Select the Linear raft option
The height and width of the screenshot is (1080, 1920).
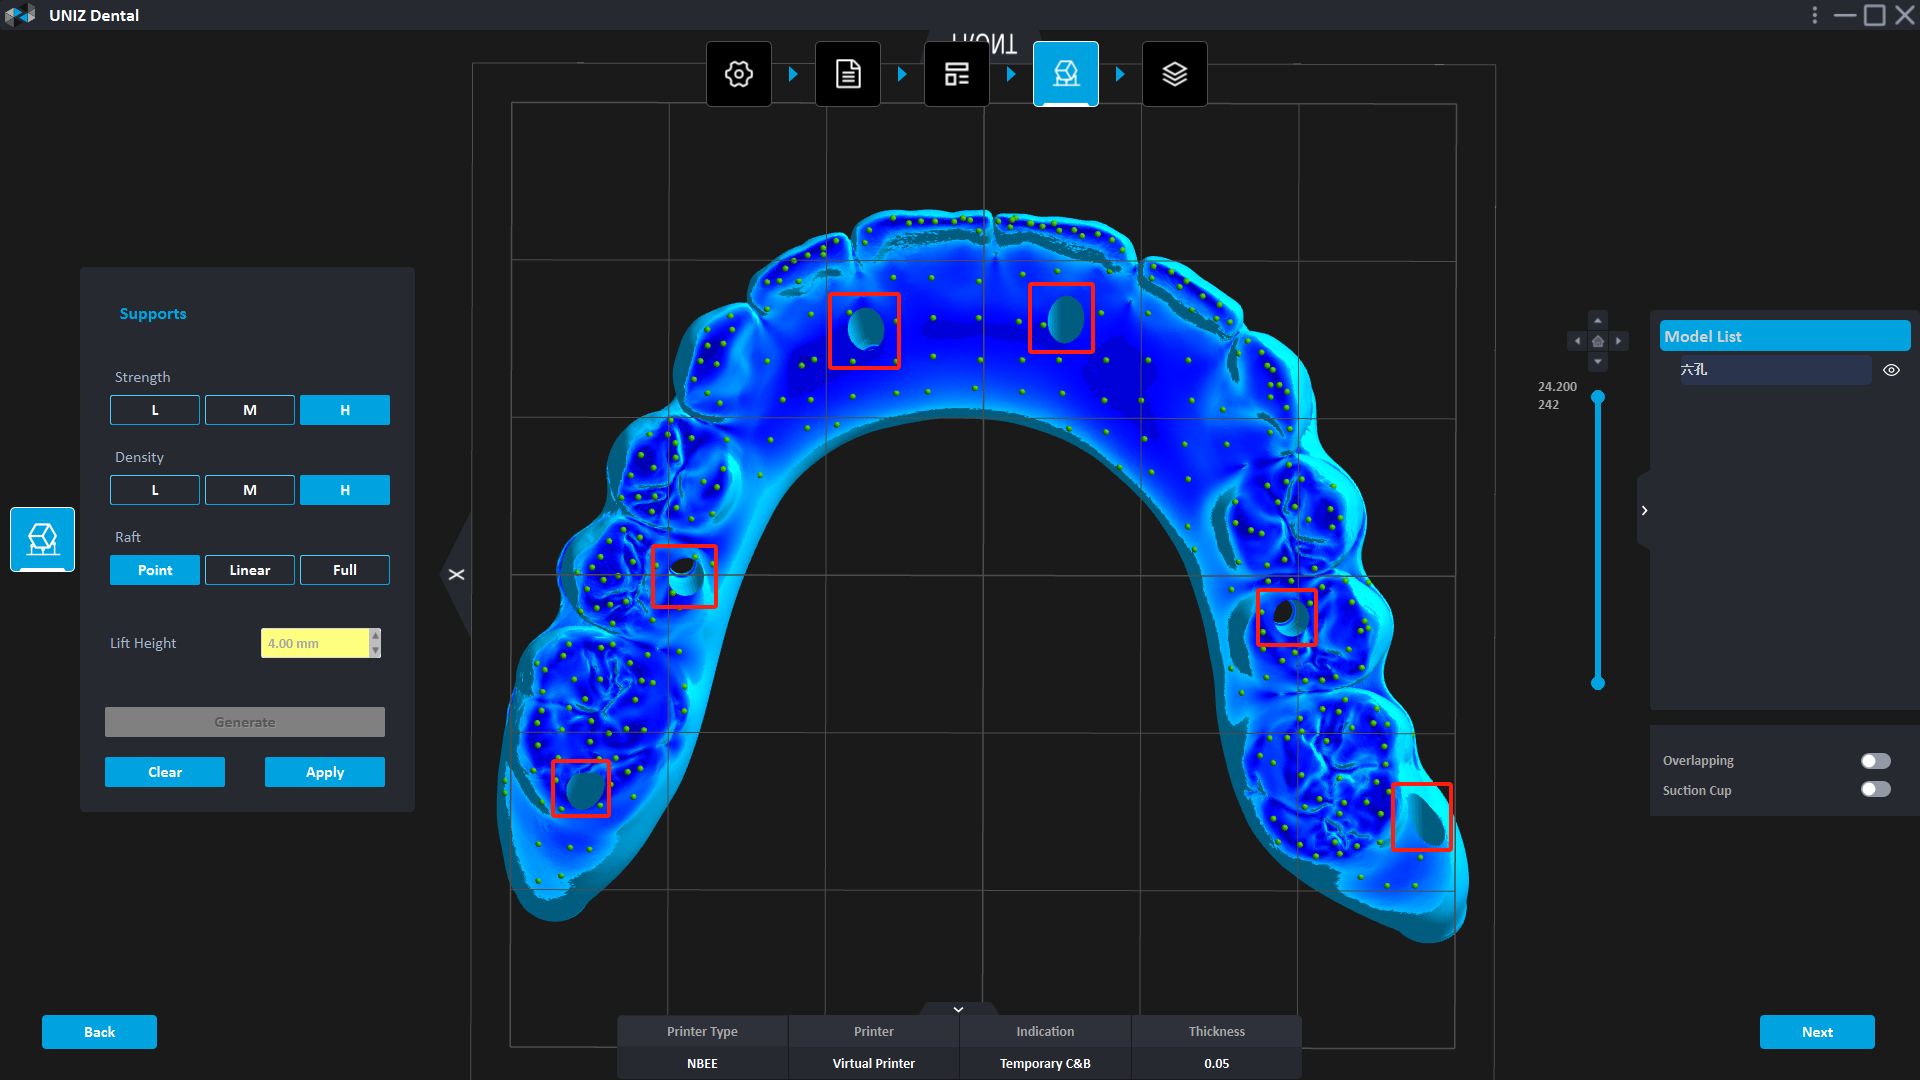pyautogui.click(x=249, y=570)
